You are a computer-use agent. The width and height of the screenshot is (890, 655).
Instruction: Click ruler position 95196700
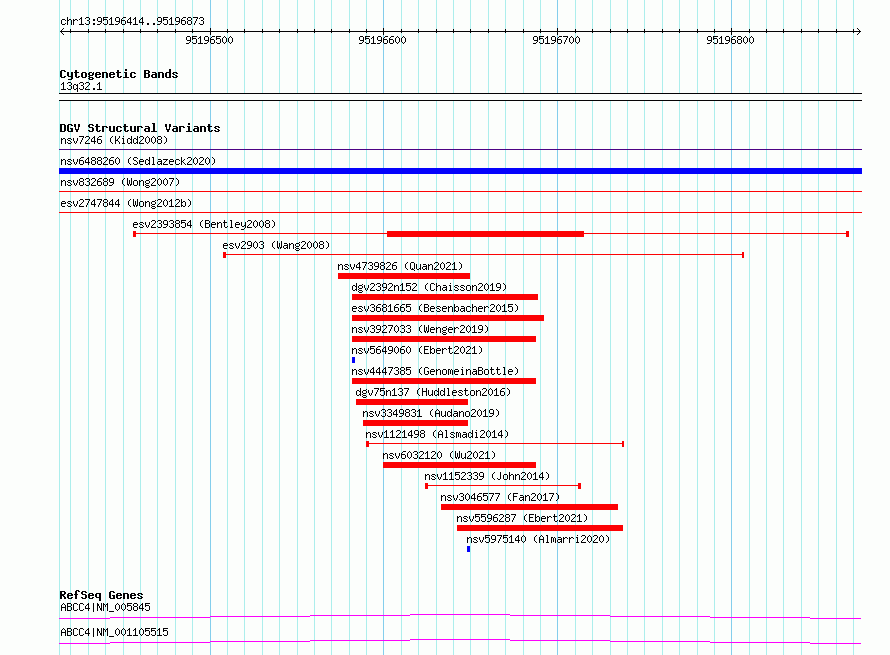[x=556, y=40]
